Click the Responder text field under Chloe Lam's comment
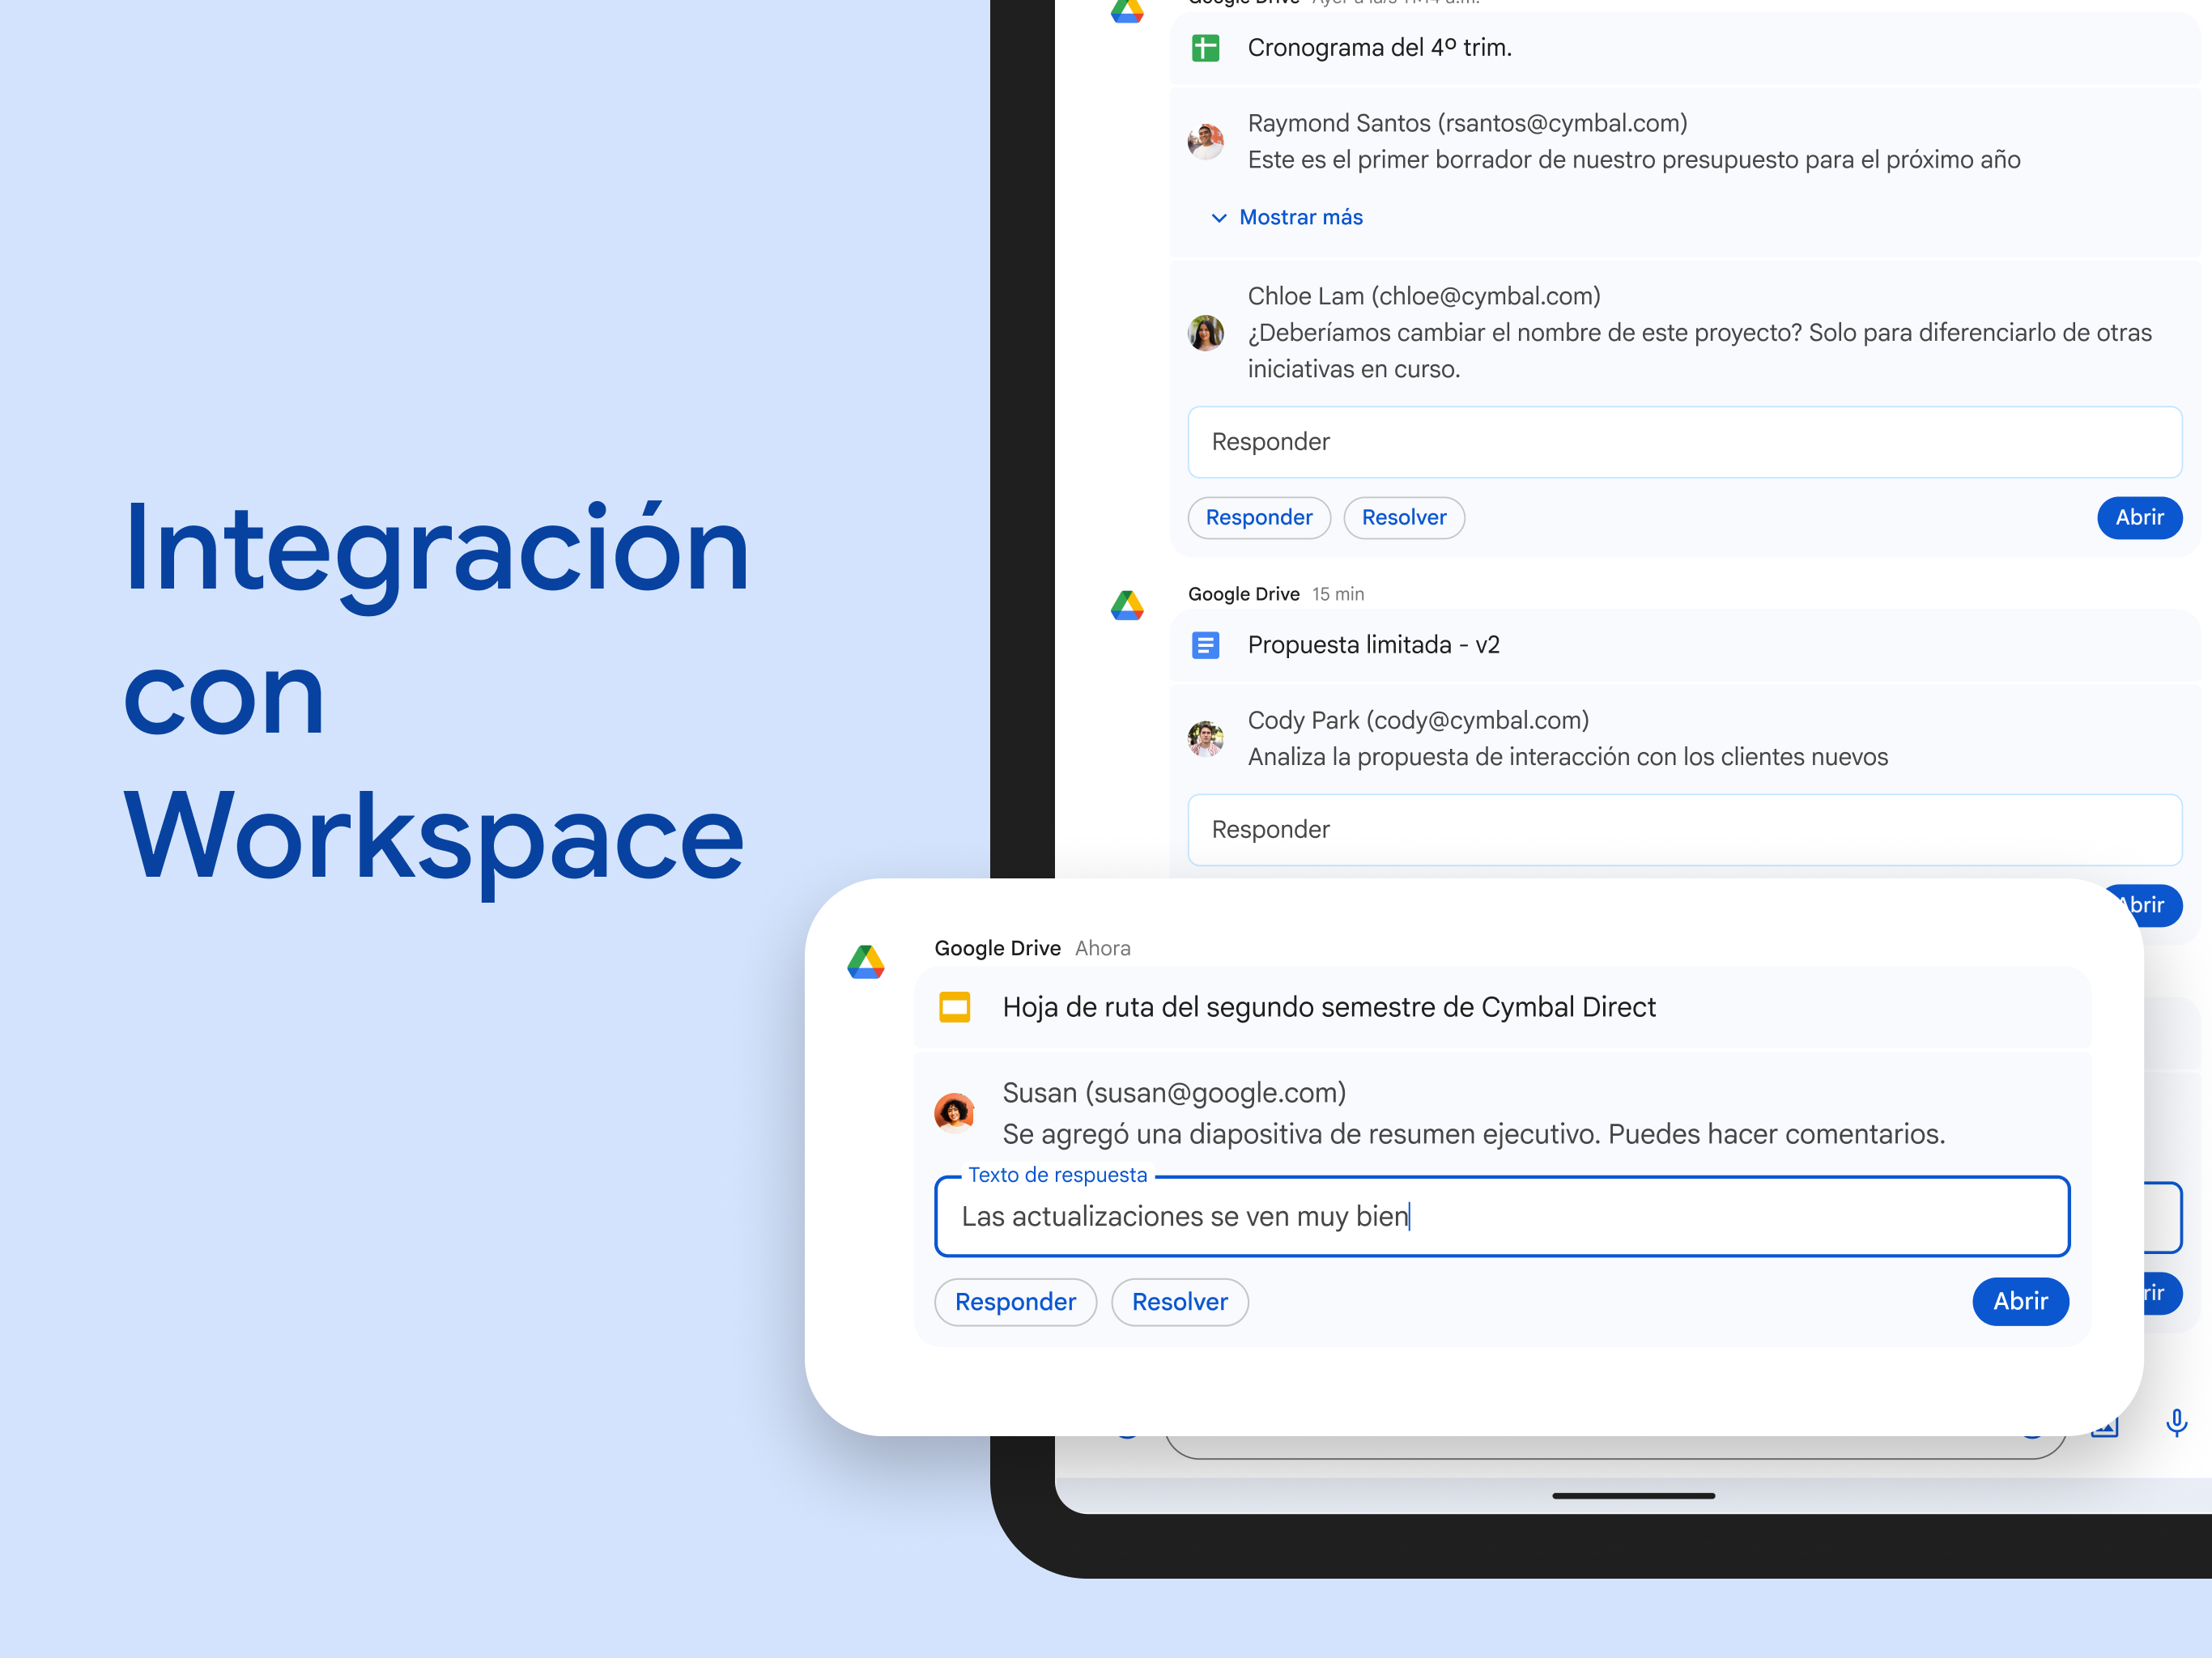2212x1658 pixels. point(1684,442)
